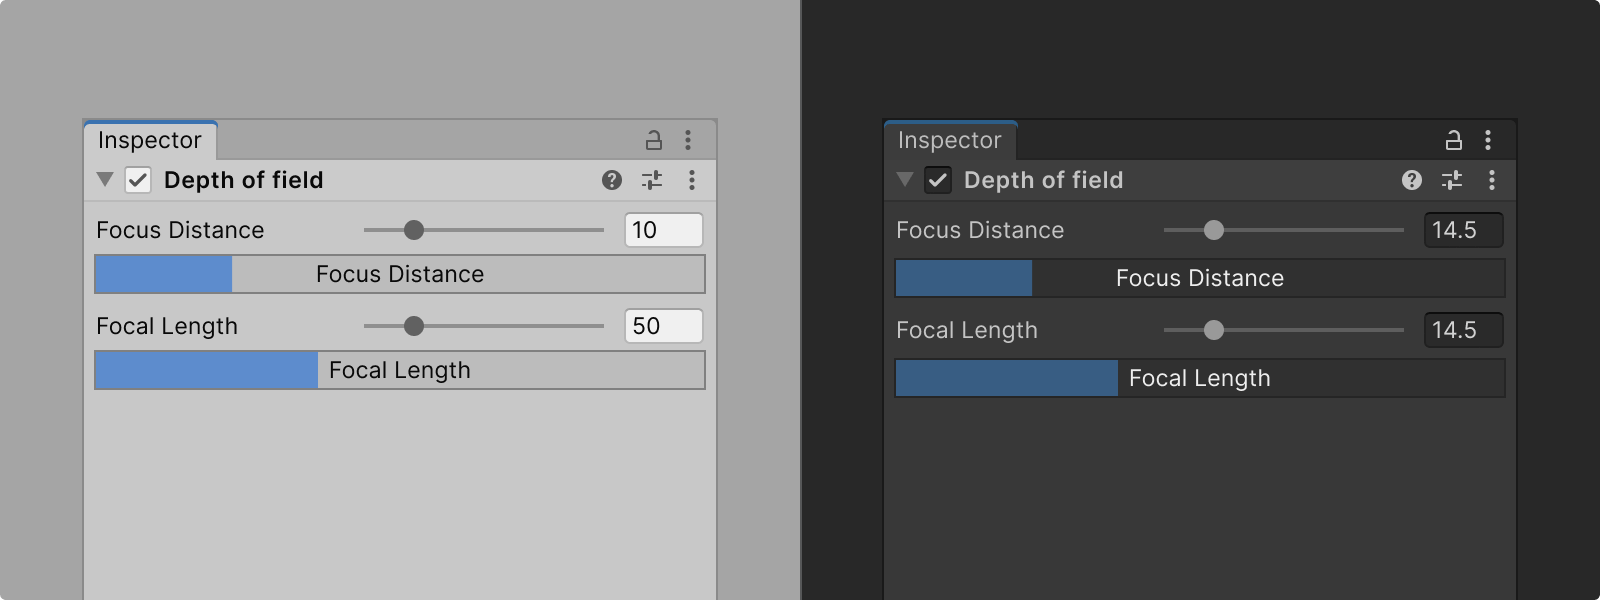Toggle the Inspector lock in light theme
The height and width of the screenshot is (600, 1600).
click(655, 140)
